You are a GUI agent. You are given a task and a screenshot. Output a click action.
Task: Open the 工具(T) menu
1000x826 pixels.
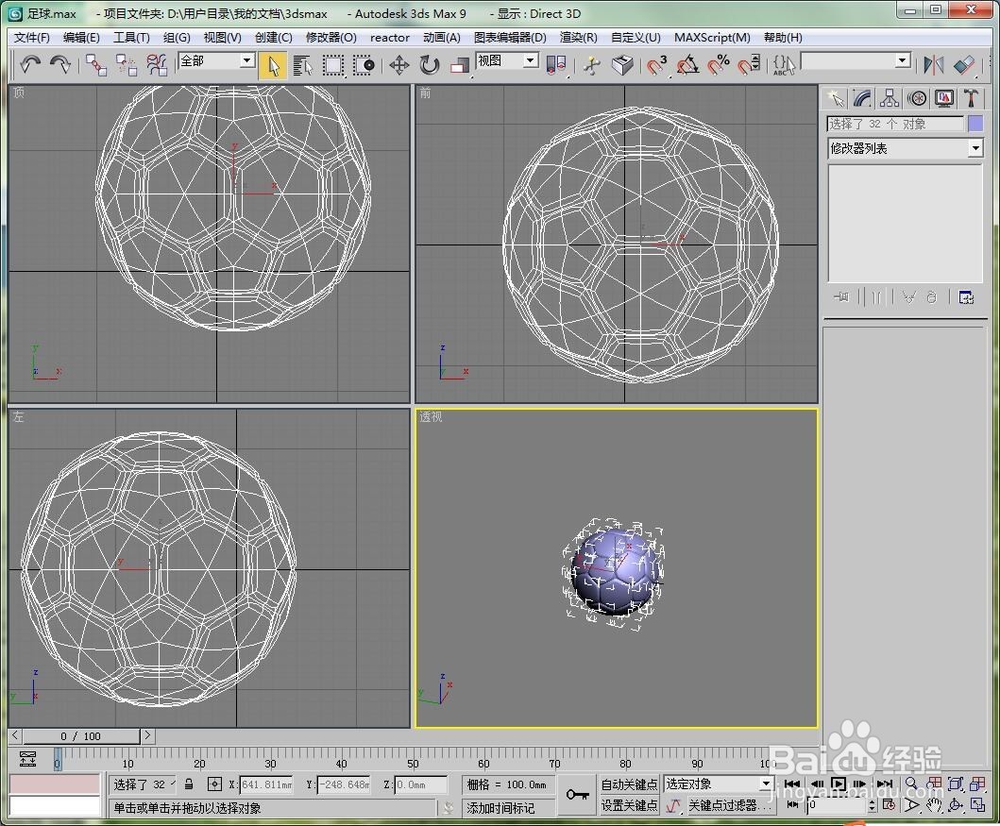131,38
